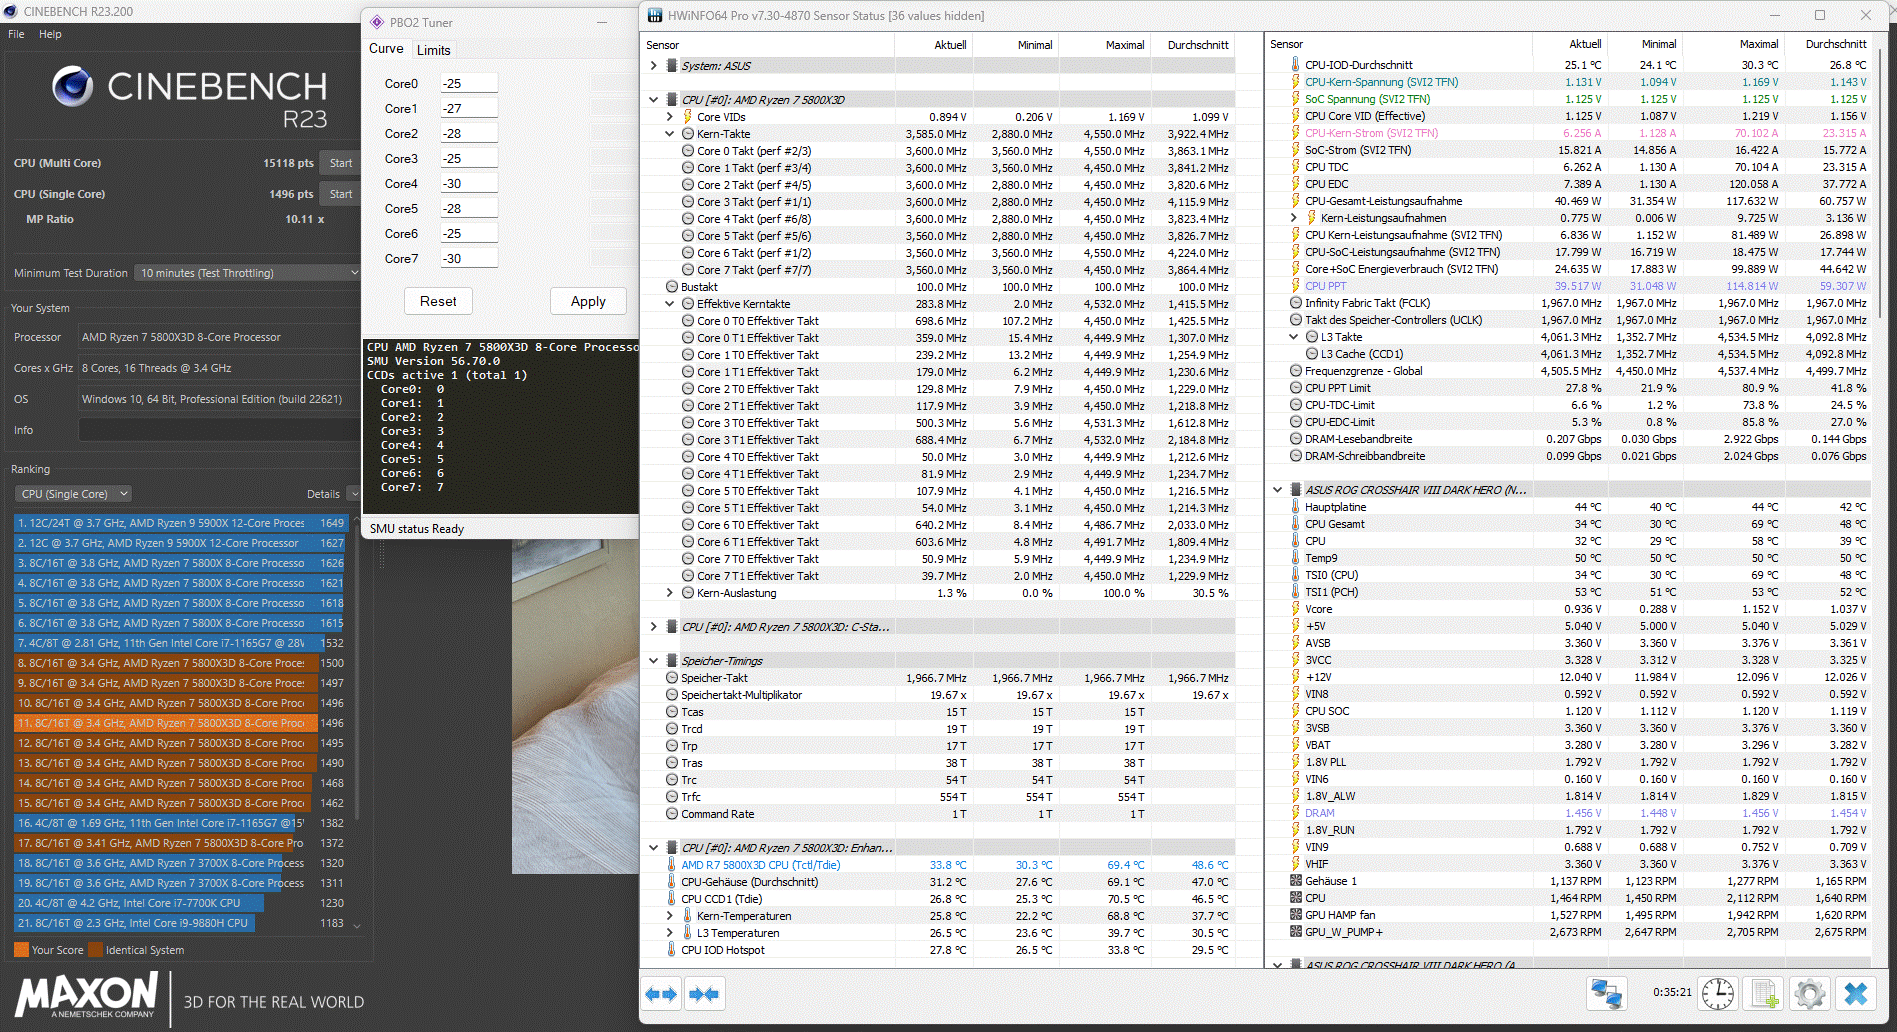This screenshot has height=1032, width=1897.
Task: Click the Infinity Fabric Takt clock icon
Action: [x=1296, y=303]
